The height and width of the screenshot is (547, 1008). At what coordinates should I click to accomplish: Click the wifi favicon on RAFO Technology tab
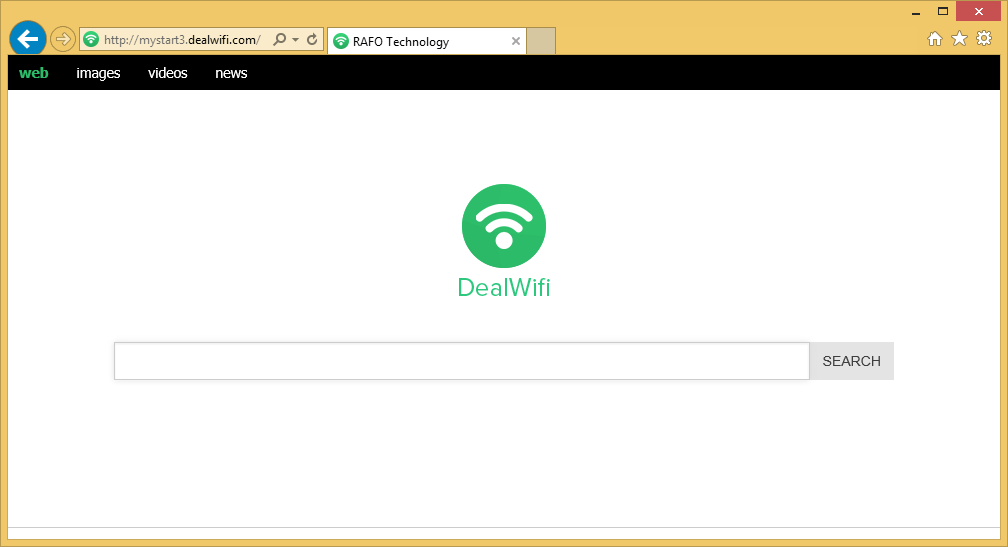point(341,42)
